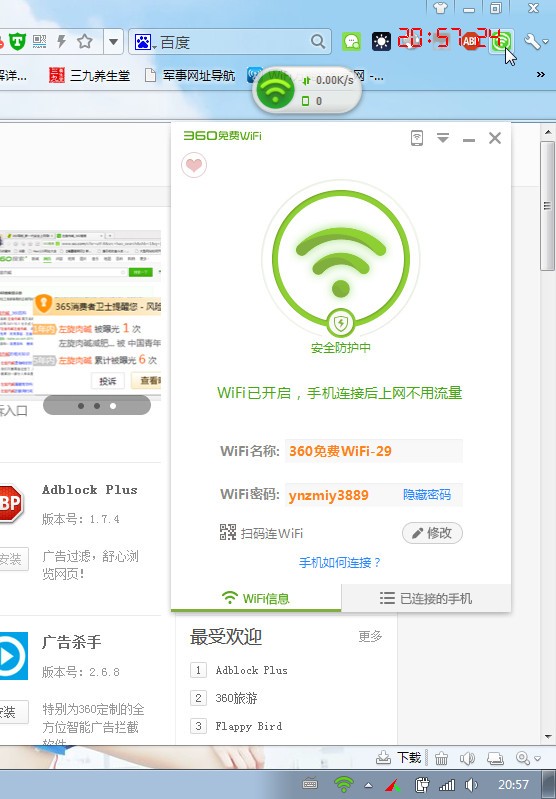
Task: Expand the bookmark star dropdown arrow
Action: [113, 42]
